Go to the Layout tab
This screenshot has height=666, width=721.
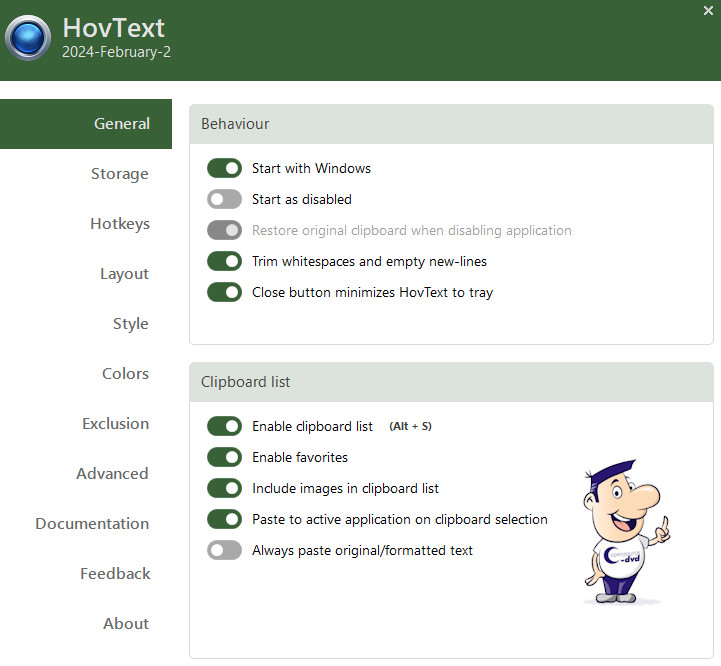coord(124,274)
